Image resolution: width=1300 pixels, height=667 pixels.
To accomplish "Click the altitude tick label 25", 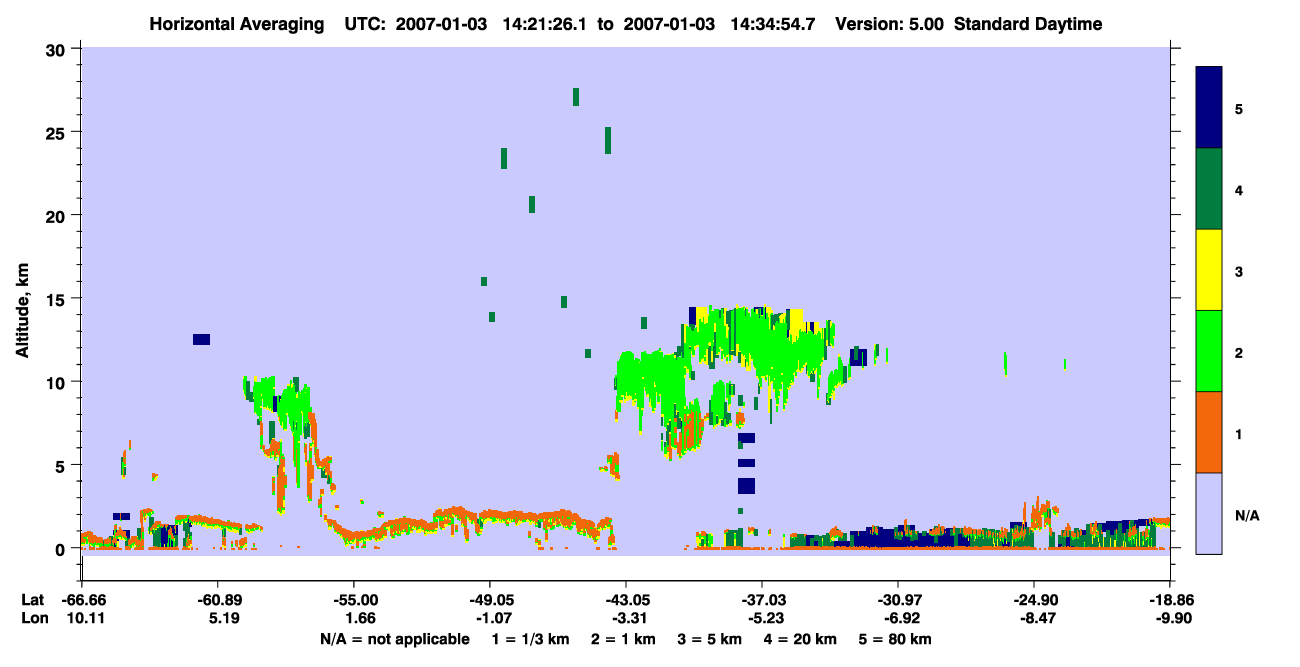I will pos(58,132).
